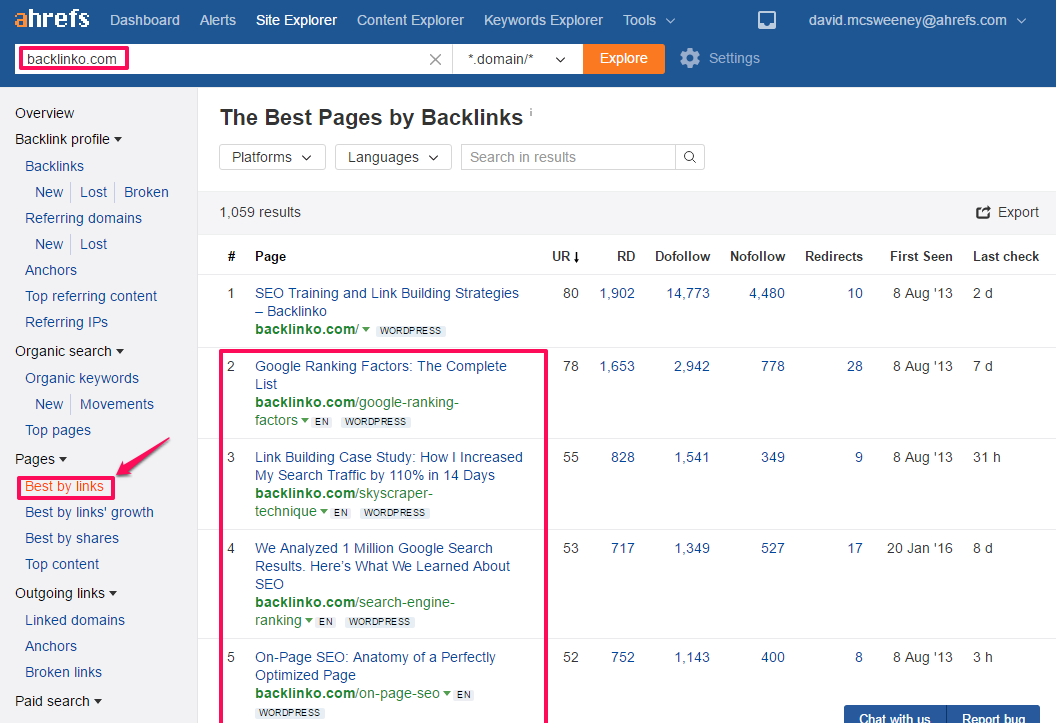Sort by Dofollow column header

coord(682,256)
